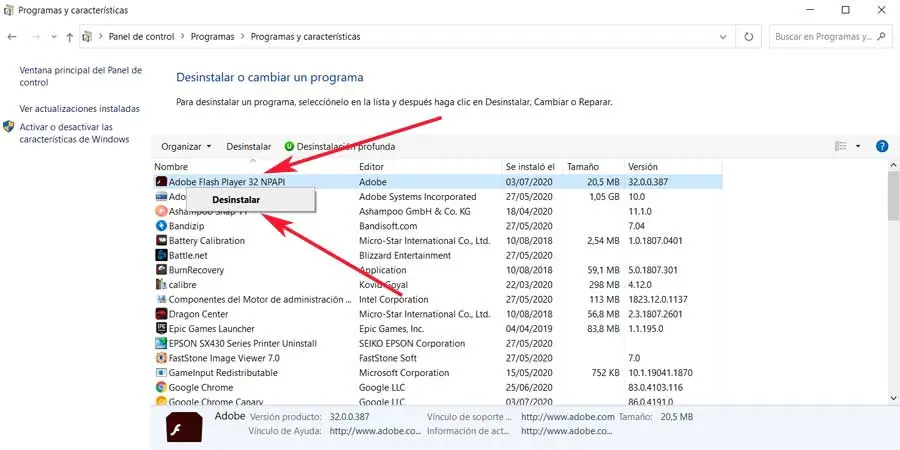Image resolution: width=900 pixels, height=450 pixels.
Task: Click the 83.0.4103.116 version cell
Action: [x=655, y=387]
